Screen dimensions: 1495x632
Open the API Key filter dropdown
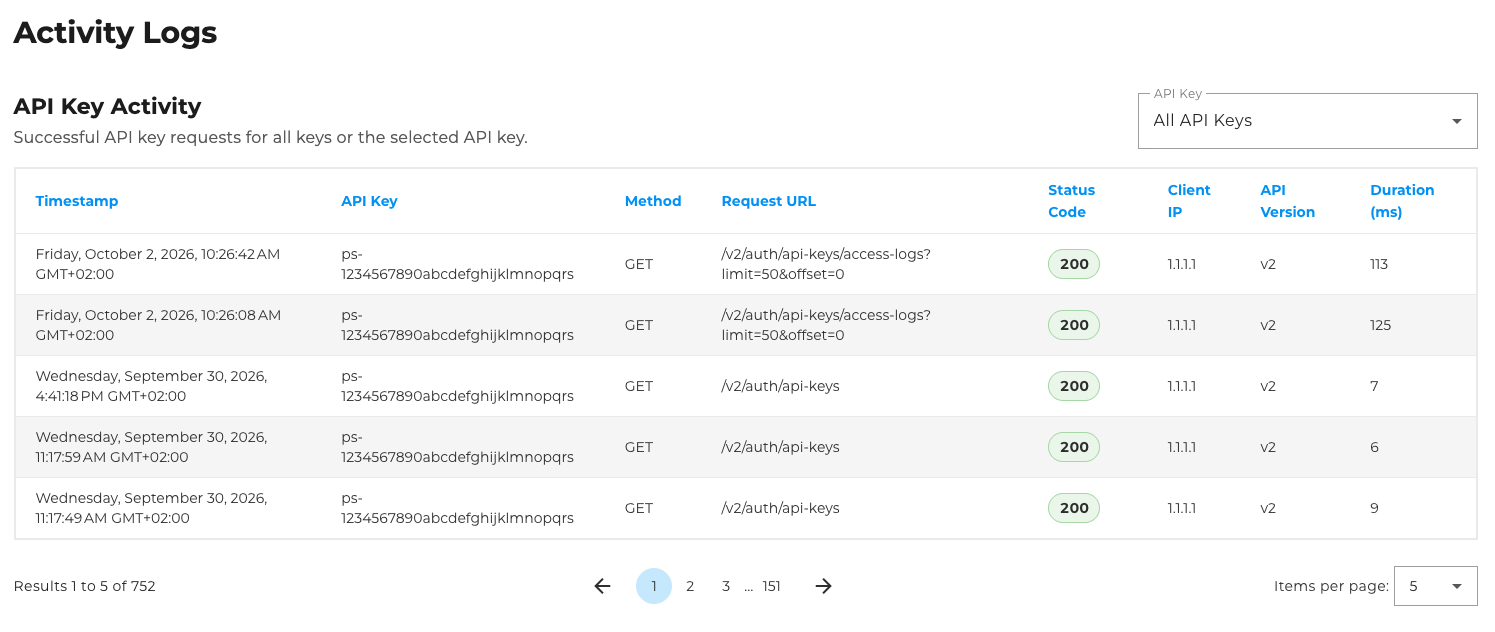pos(1307,121)
